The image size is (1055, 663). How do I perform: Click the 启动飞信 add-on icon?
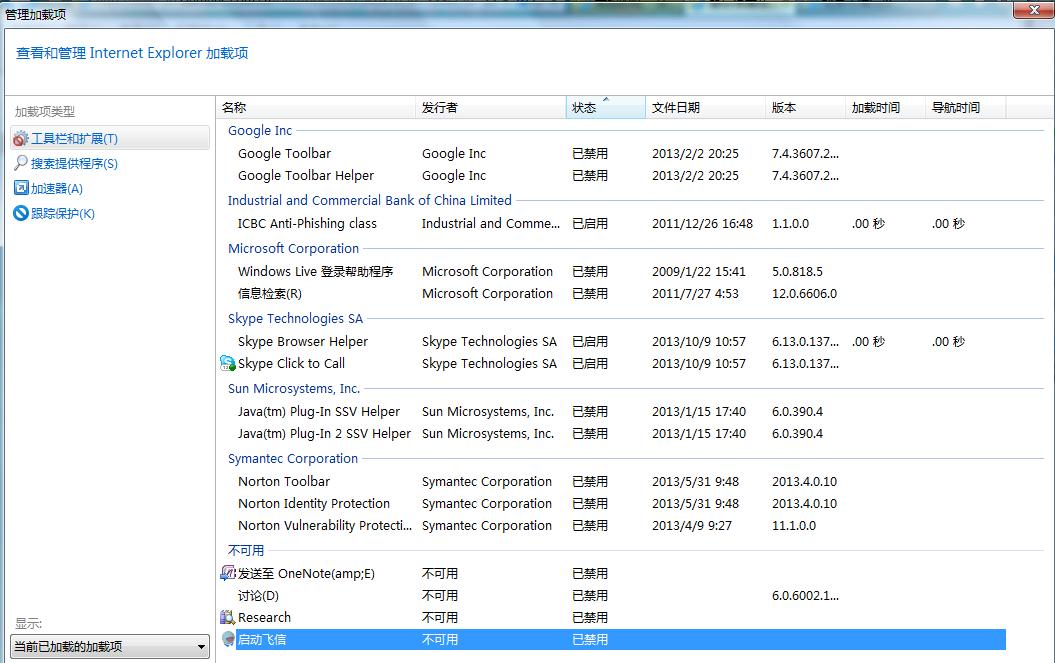[228, 639]
